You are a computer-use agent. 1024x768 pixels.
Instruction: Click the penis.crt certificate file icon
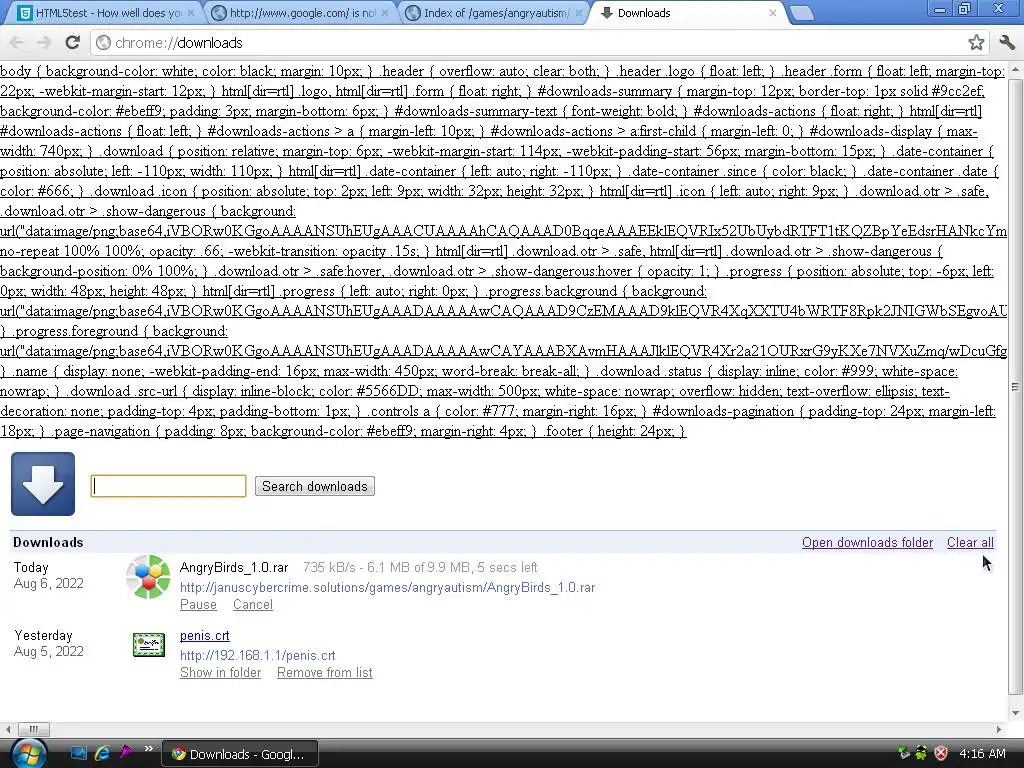149,645
